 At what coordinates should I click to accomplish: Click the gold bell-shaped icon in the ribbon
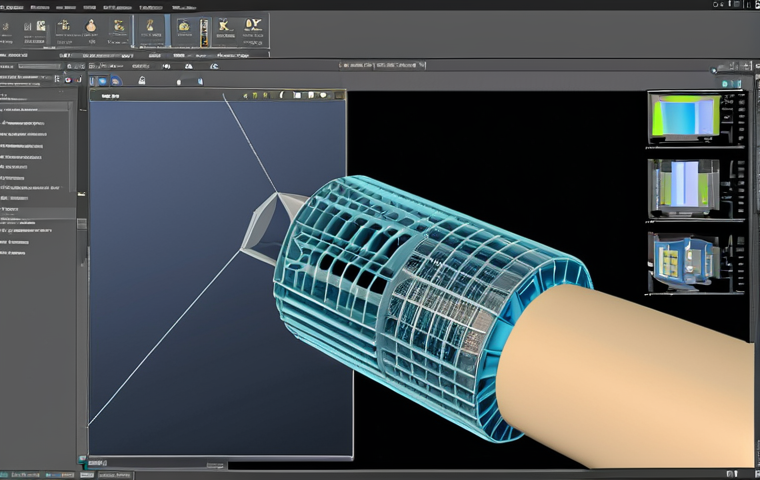pos(89,27)
